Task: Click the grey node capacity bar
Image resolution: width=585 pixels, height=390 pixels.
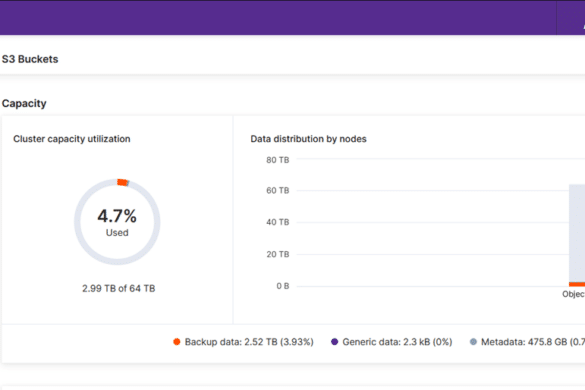Action: click(x=577, y=233)
